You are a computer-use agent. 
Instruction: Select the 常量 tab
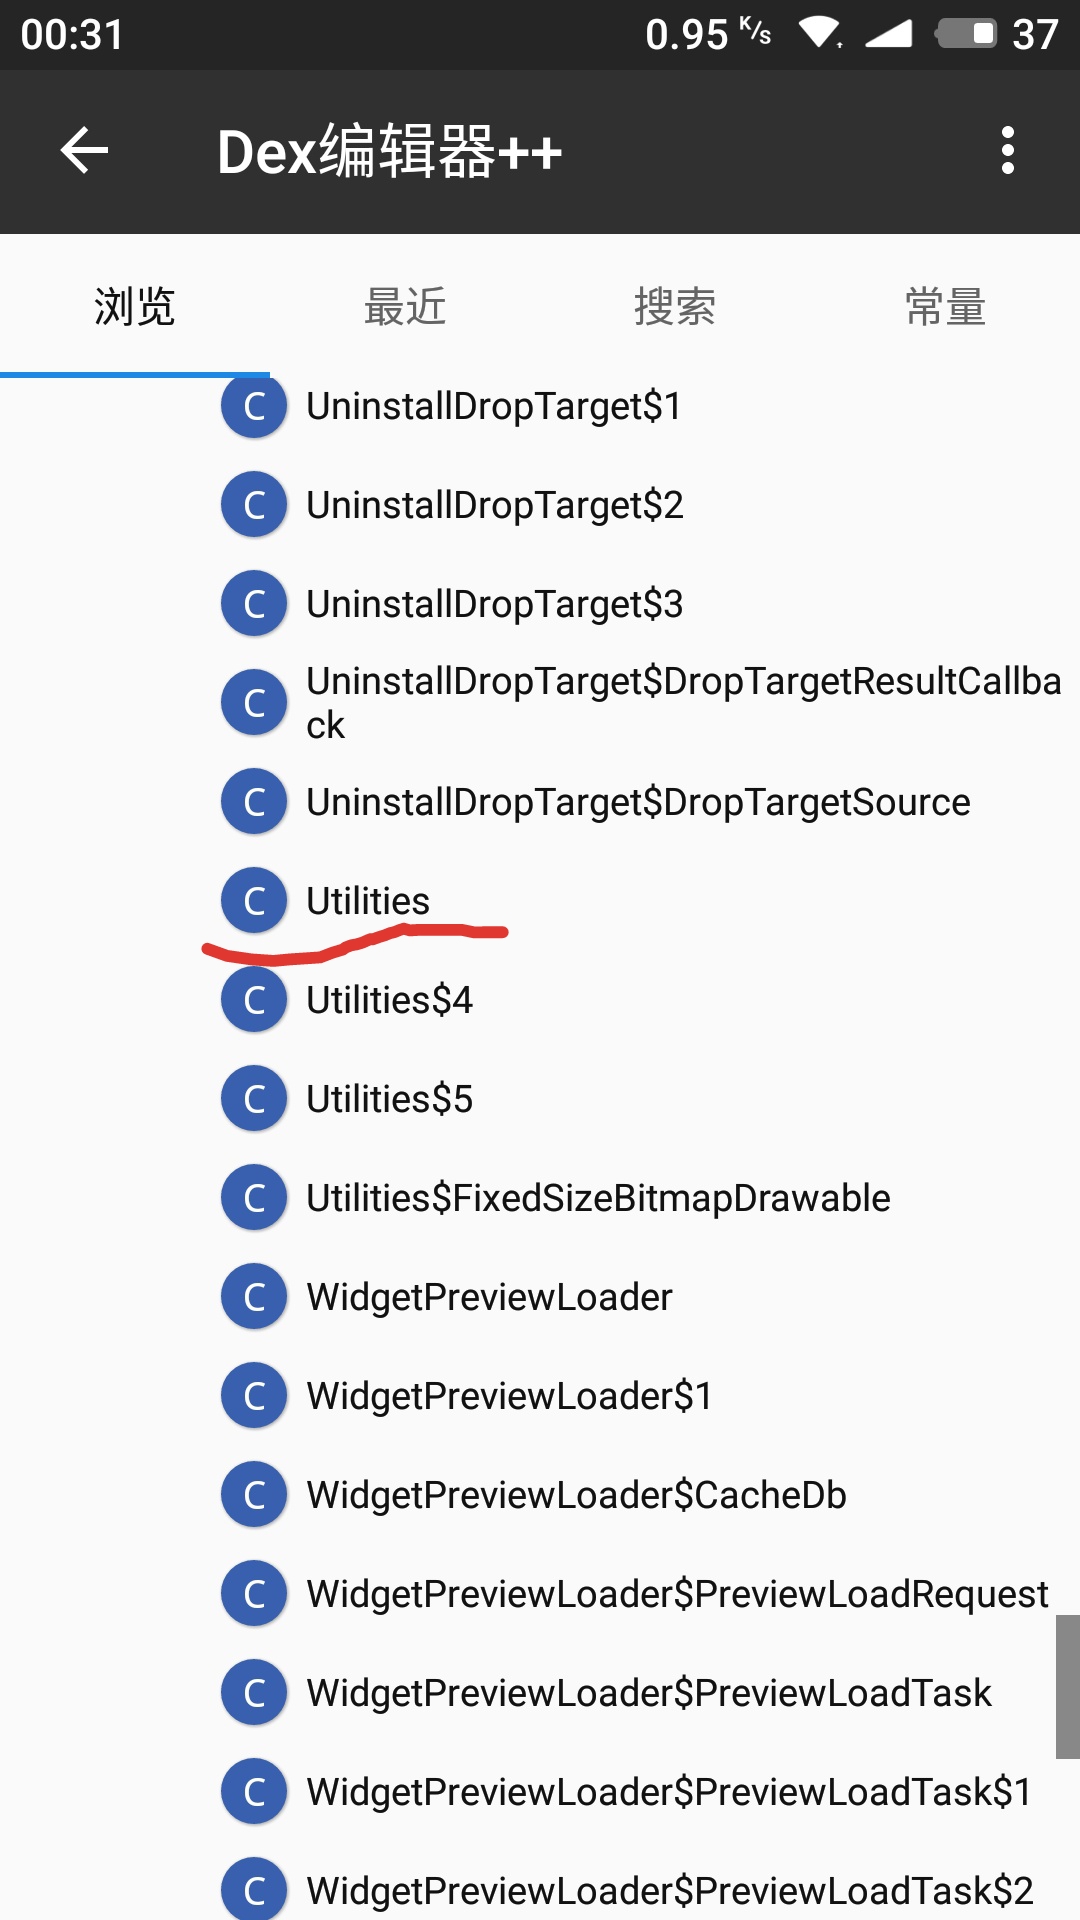pyautogui.click(x=945, y=306)
